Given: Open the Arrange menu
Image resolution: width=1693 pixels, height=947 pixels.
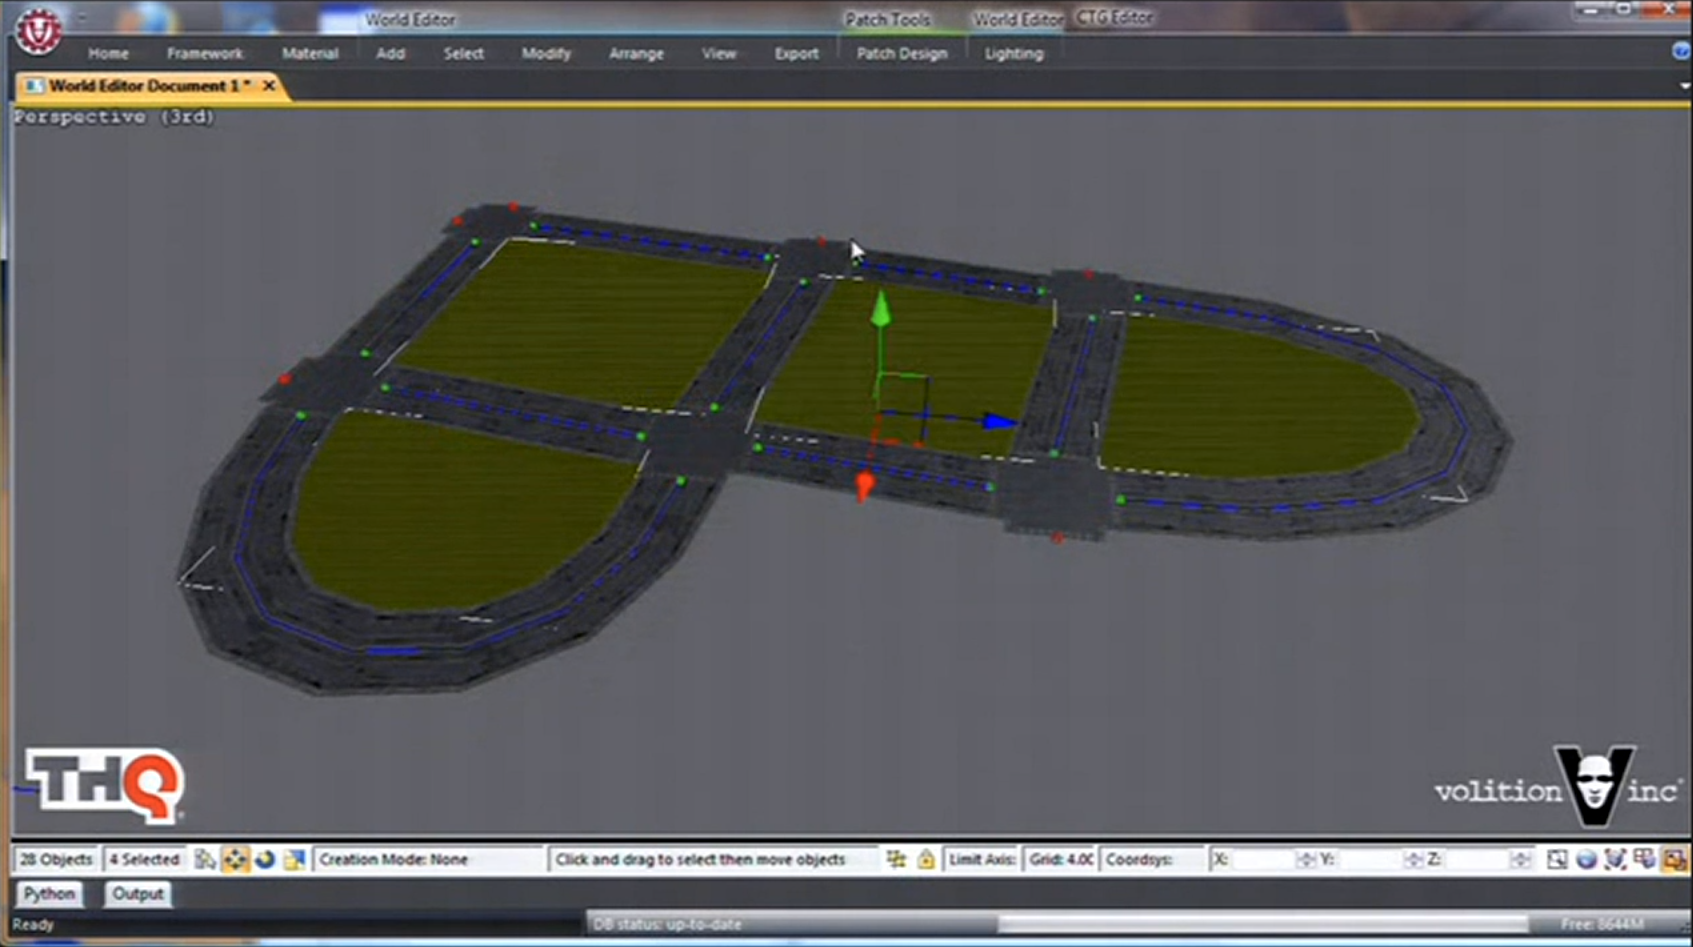Looking at the screenshot, I should point(636,54).
